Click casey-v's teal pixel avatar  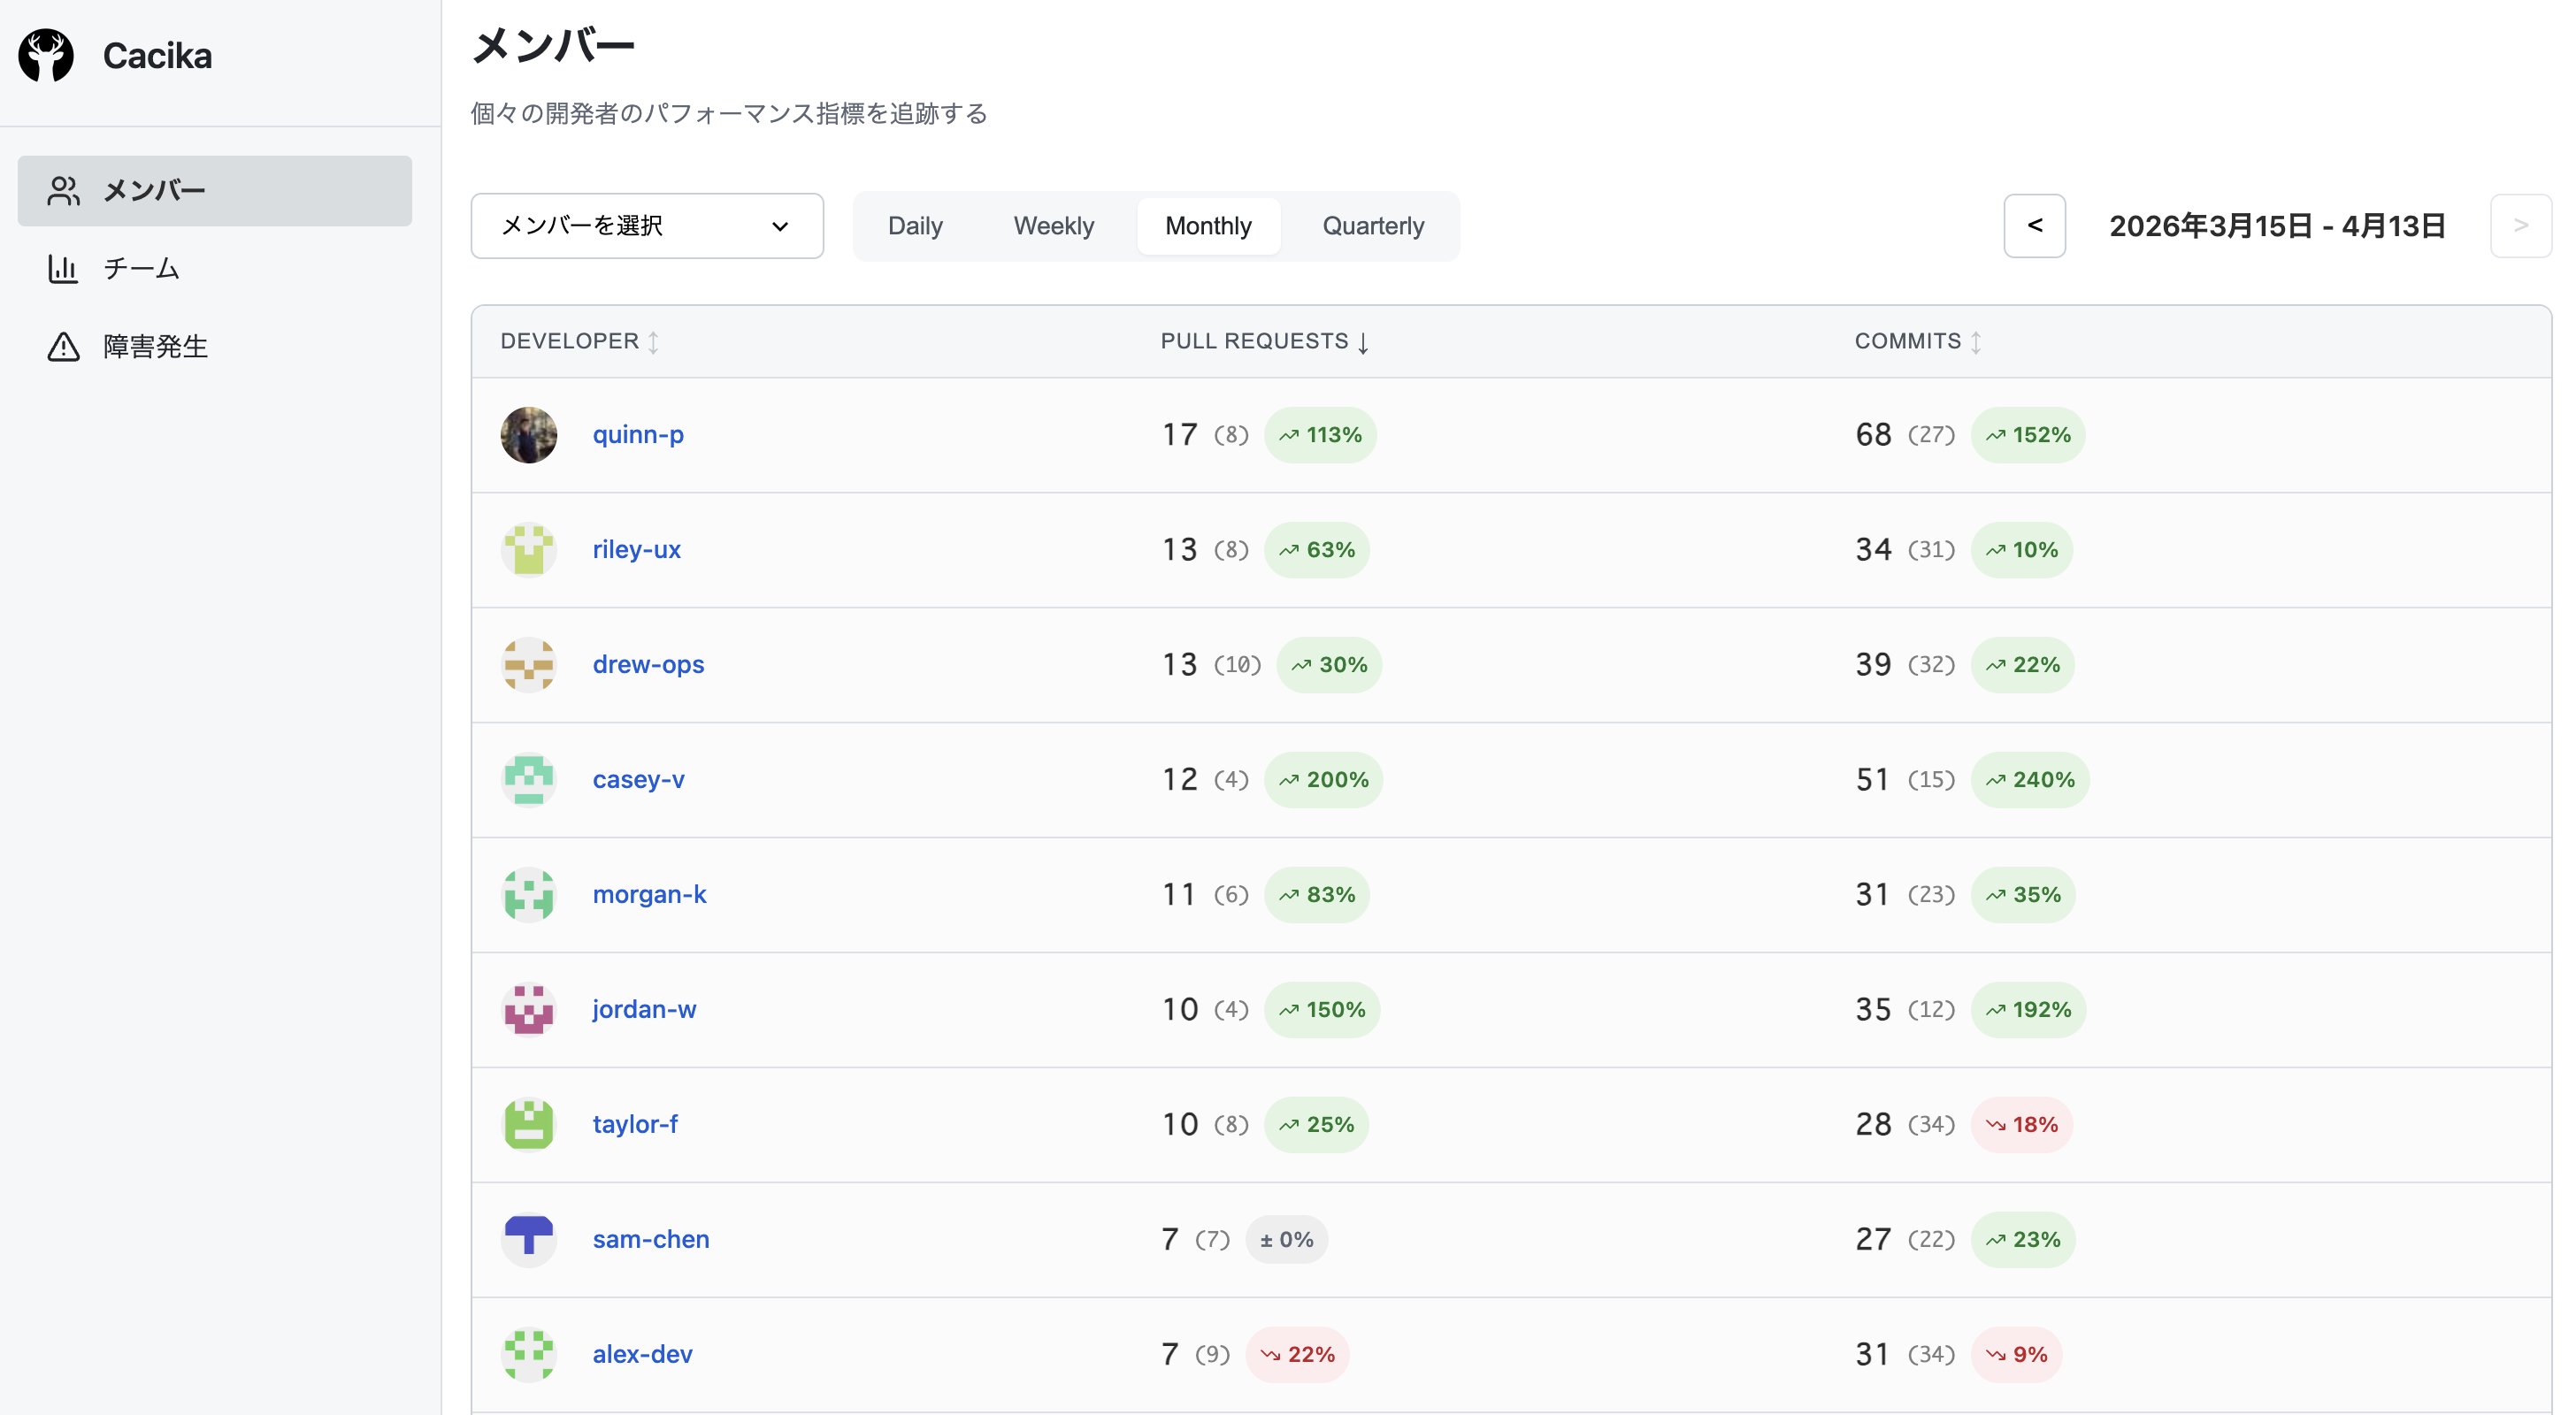coord(528,779)
